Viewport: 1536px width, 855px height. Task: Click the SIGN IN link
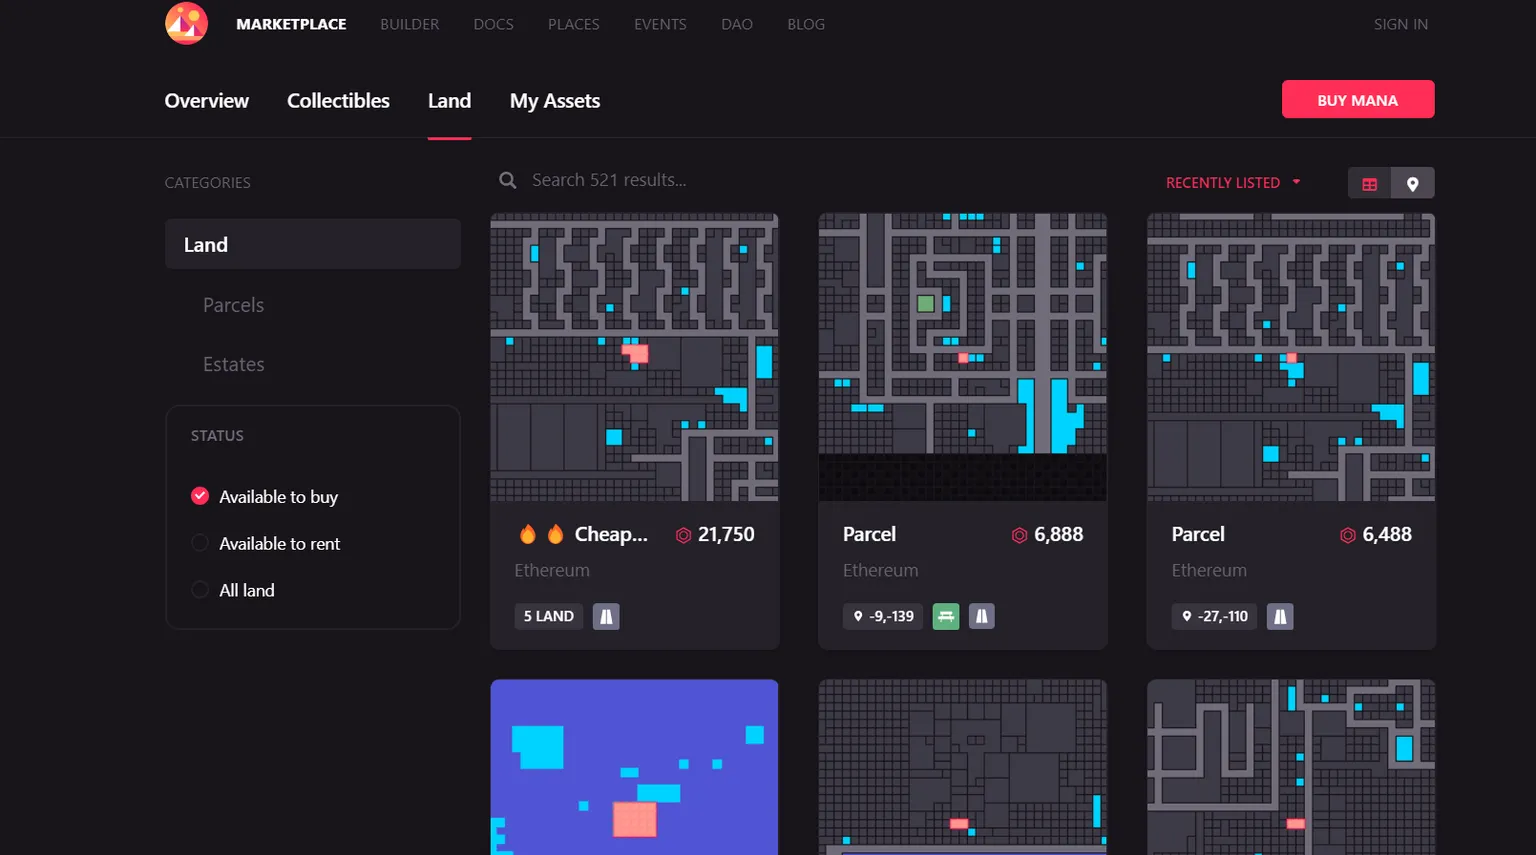[1400, 24]
